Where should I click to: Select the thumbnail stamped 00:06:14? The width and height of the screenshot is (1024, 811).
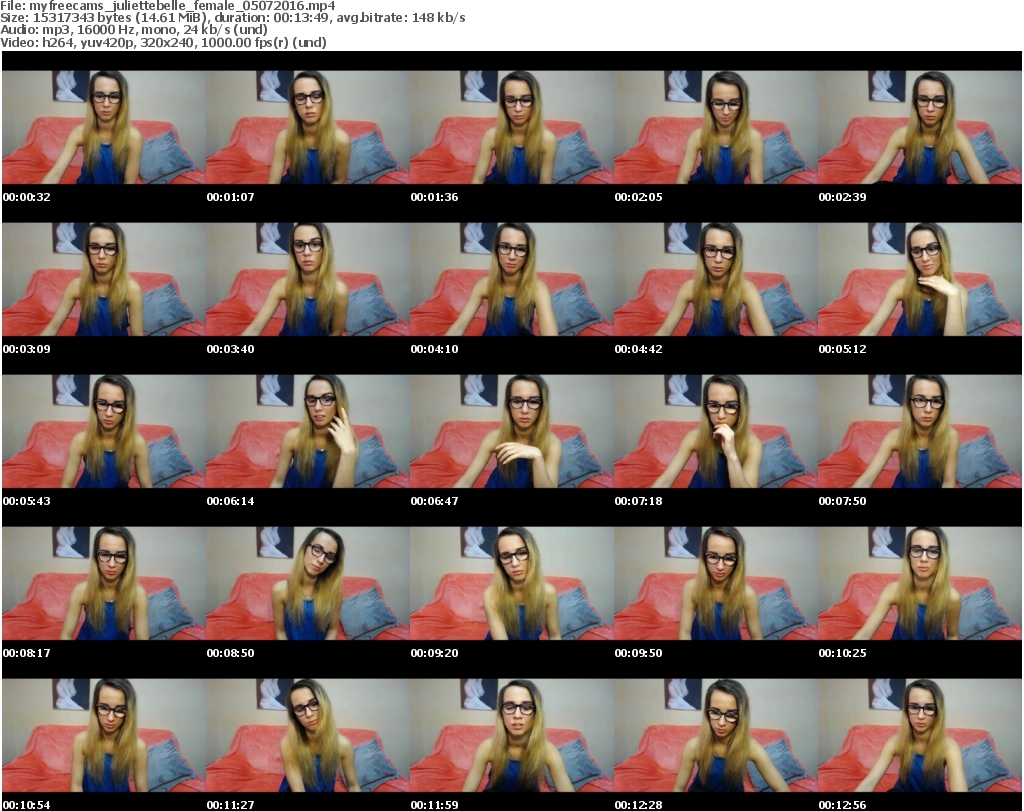(x=308, y=432)
